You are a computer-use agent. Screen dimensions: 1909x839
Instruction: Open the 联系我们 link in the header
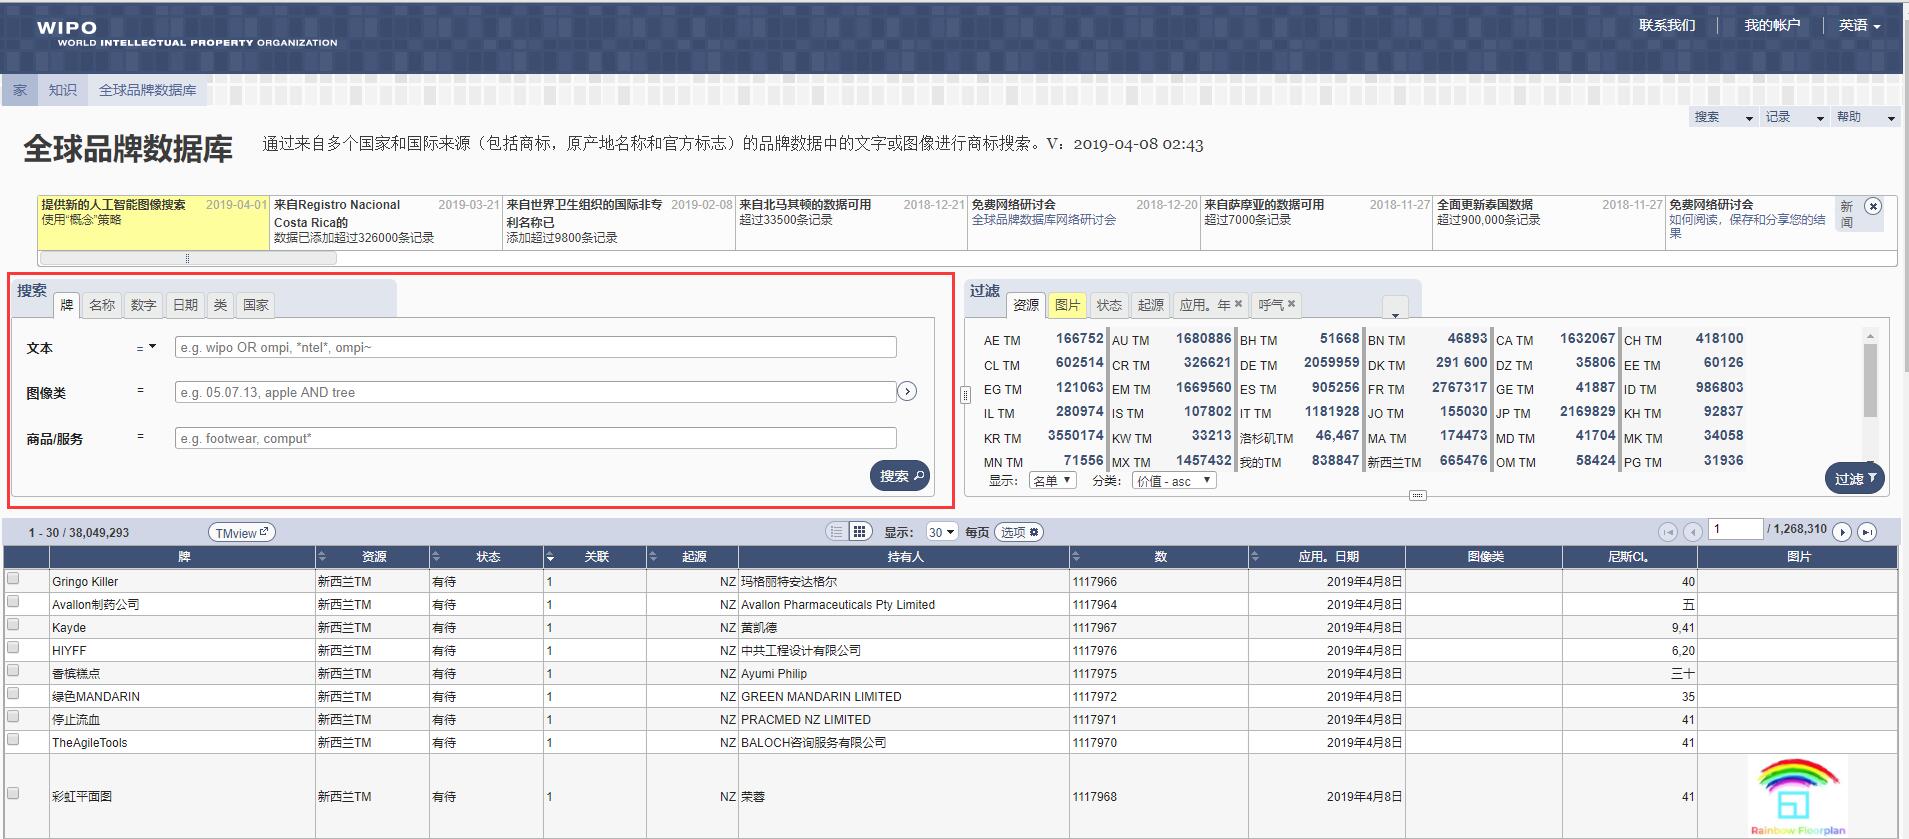coord(1667,25)
